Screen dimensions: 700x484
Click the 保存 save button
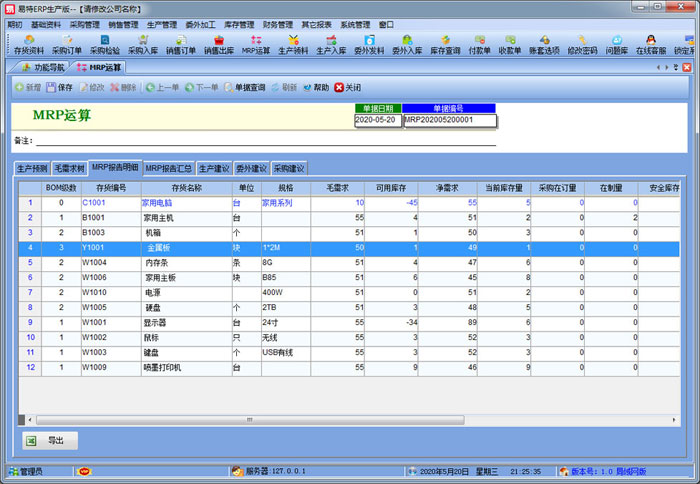(59, 87)
